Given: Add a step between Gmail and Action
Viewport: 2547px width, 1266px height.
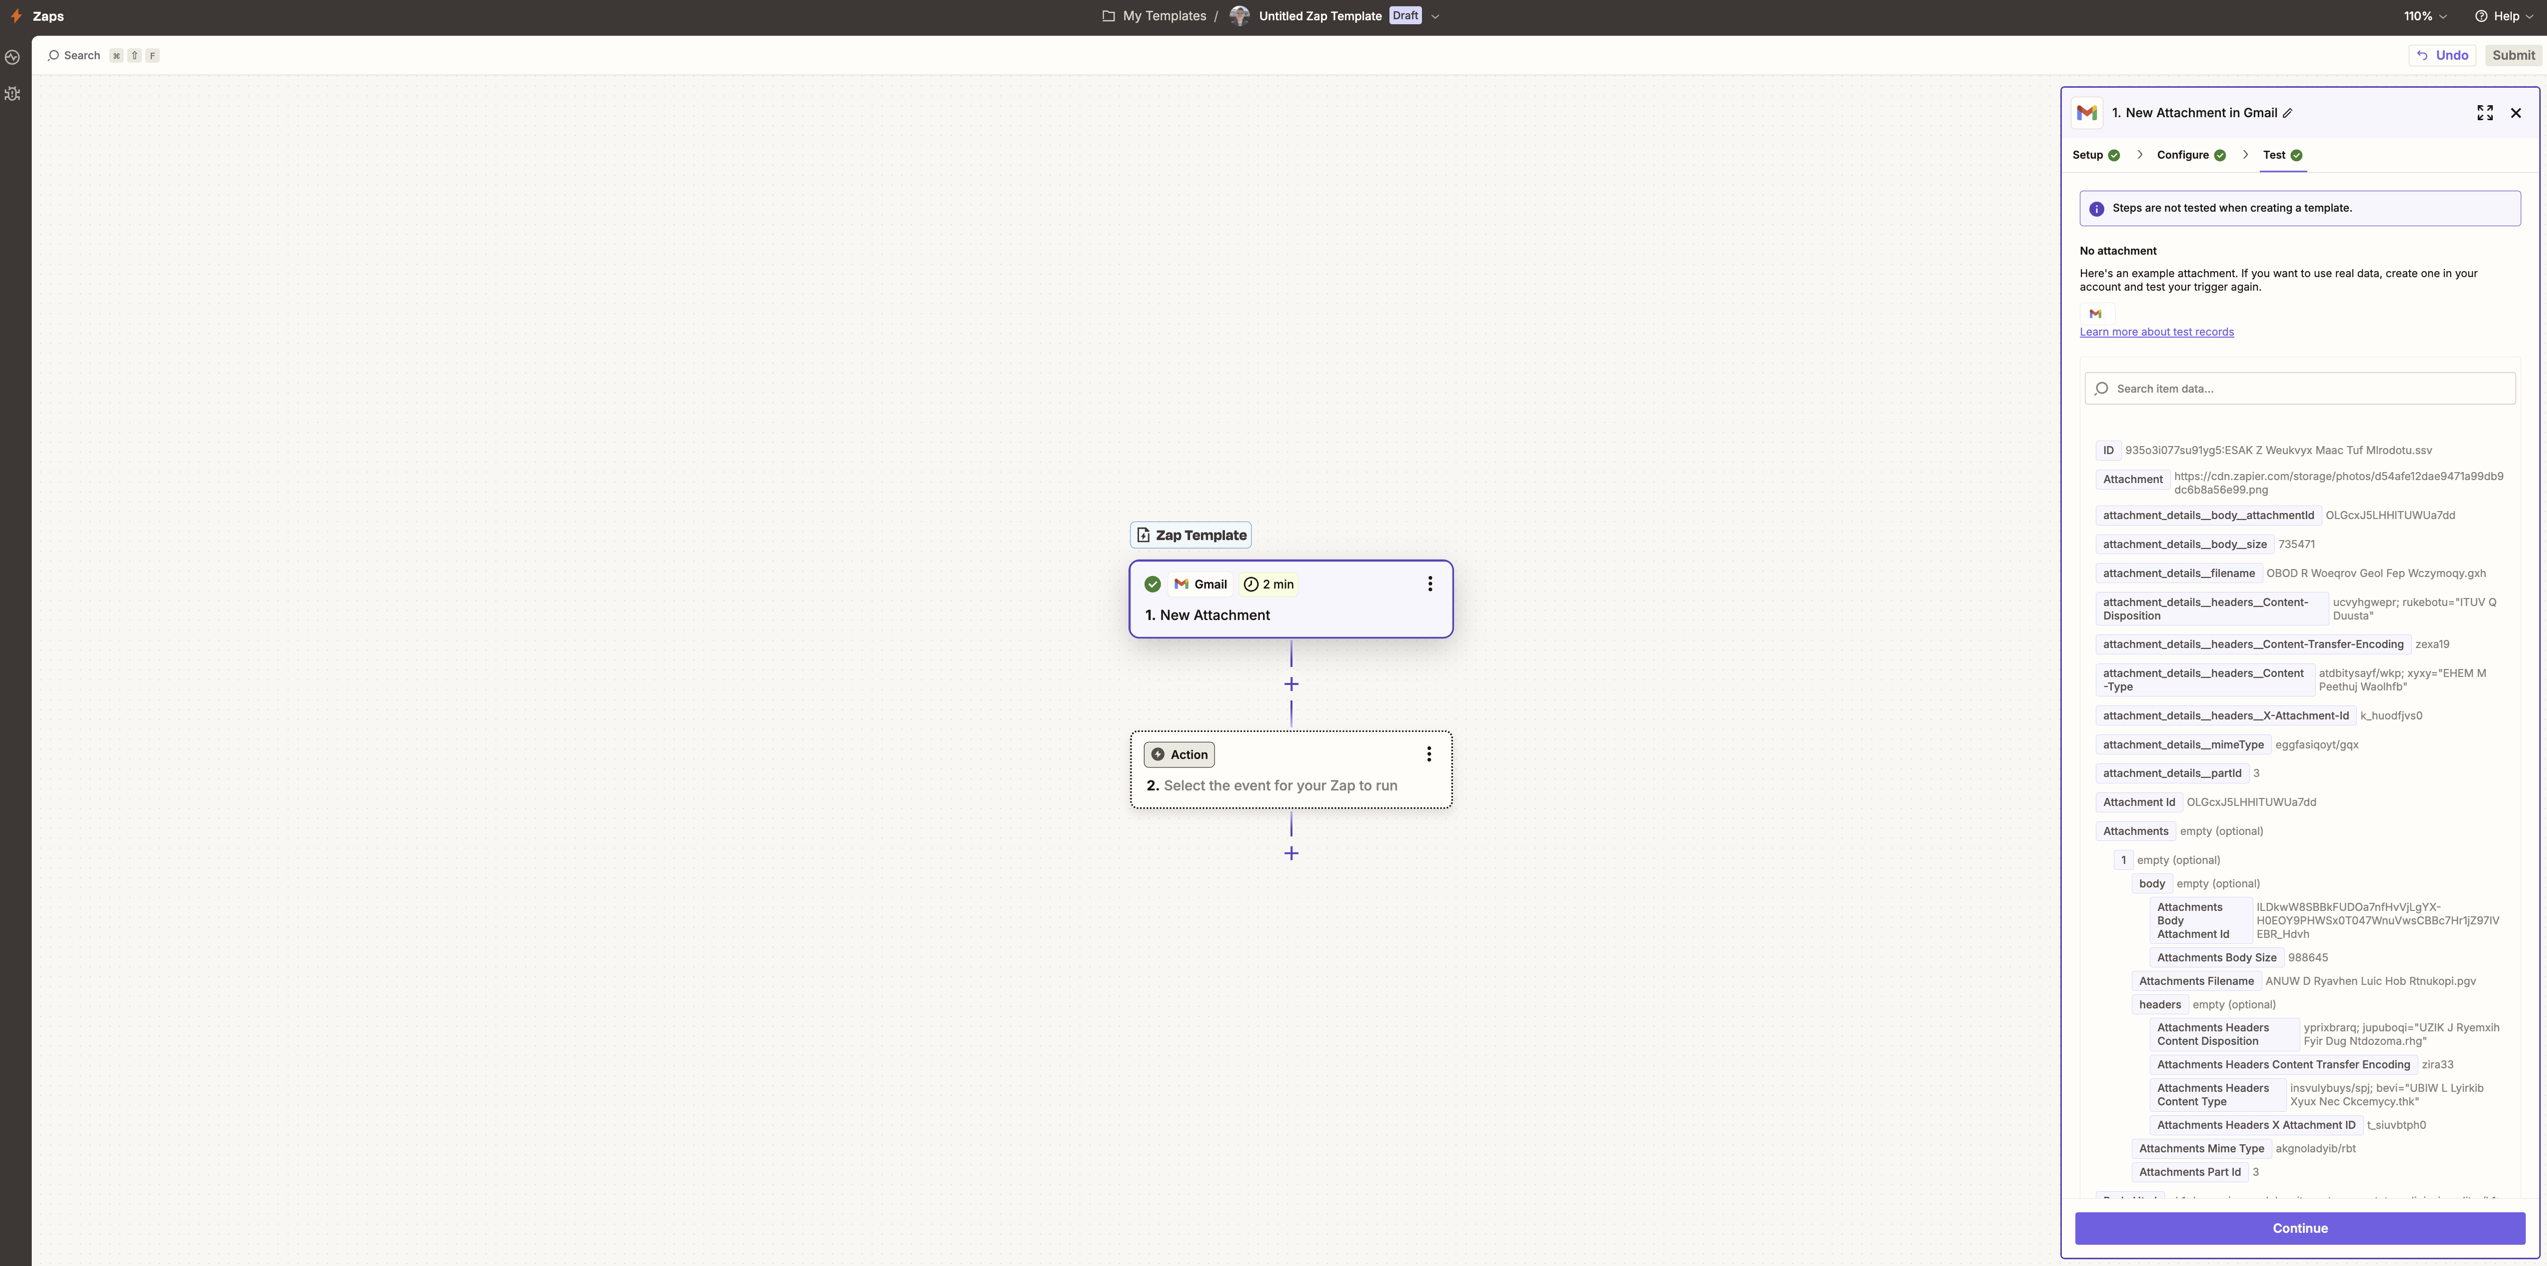Looking at the screenshot, I should pyautogui.click(x=1291, y=684).
